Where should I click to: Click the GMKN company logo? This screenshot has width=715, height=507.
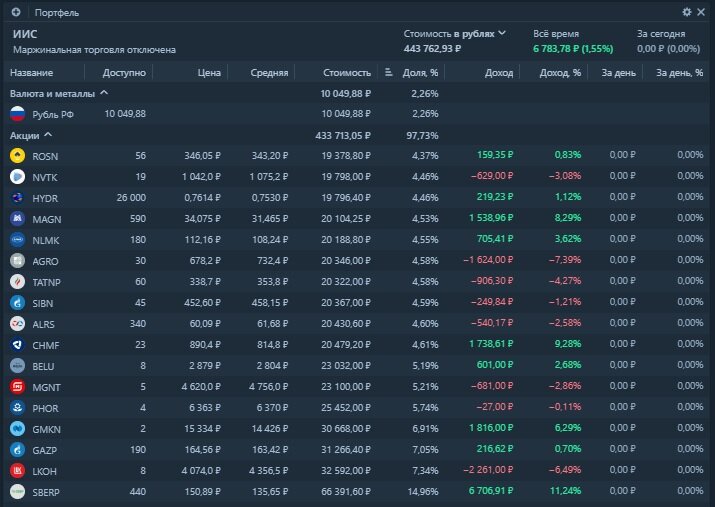17,429
